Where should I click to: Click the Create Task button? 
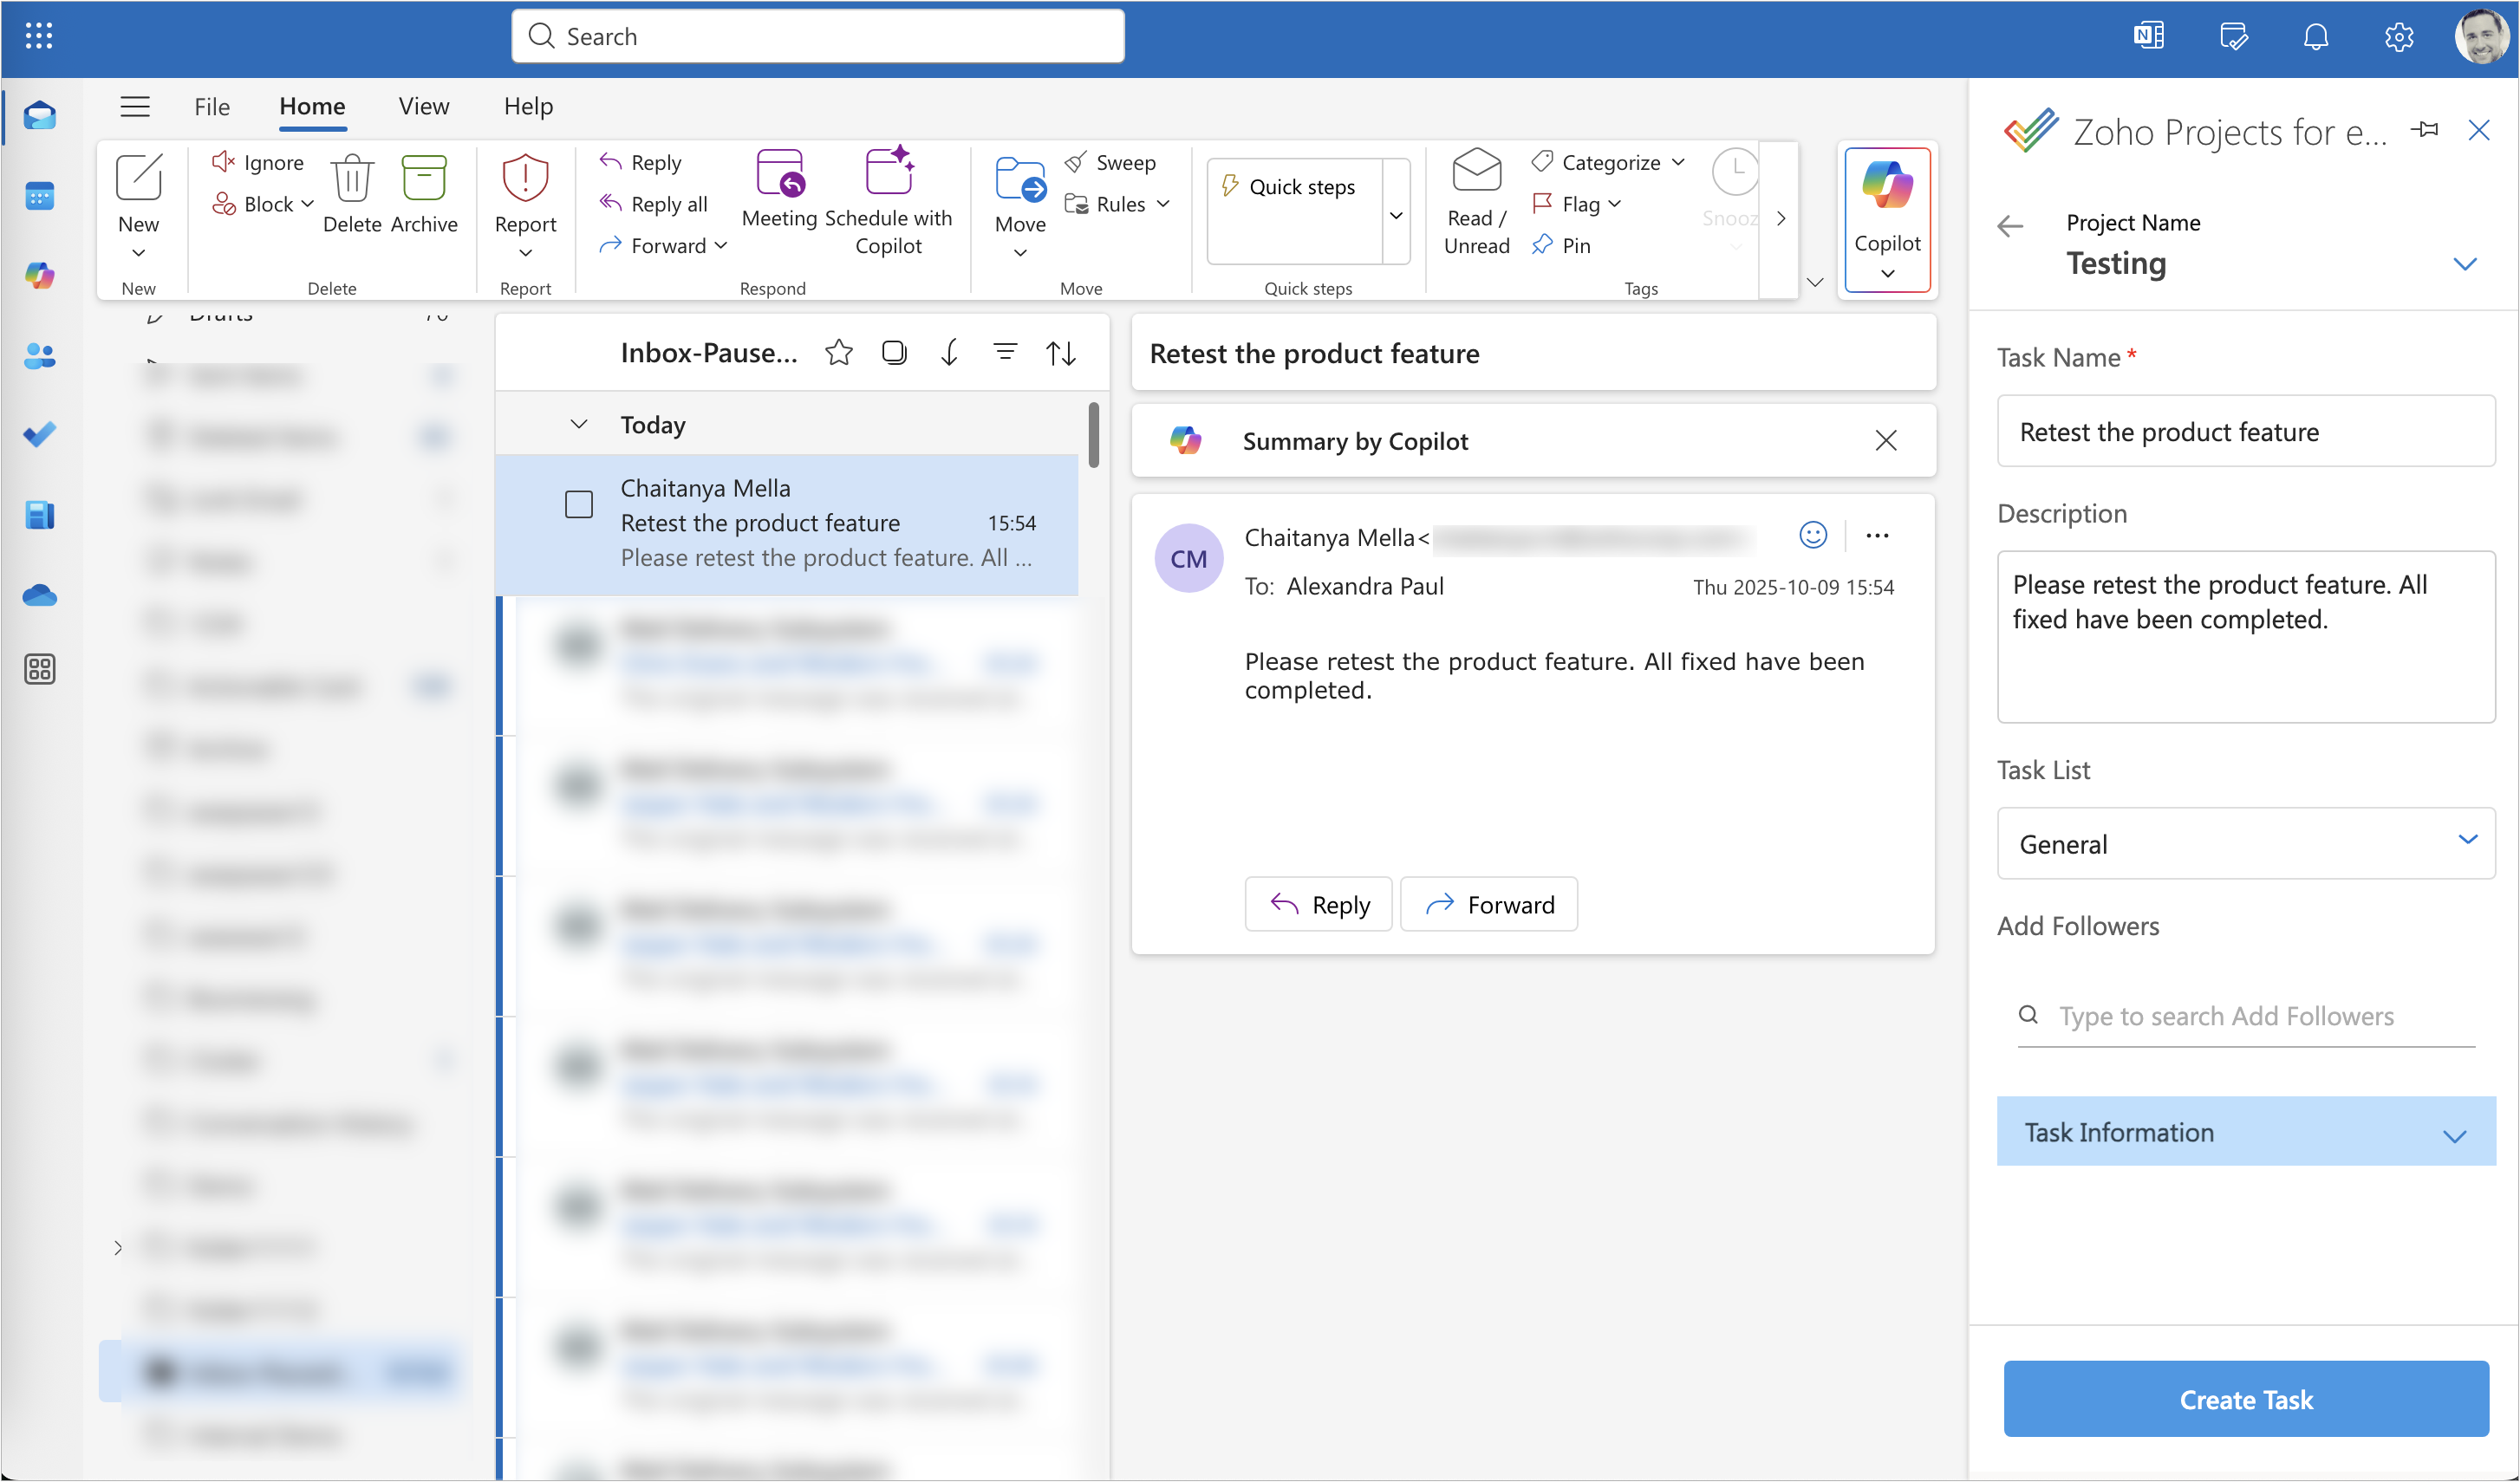click(x=2245, y=1398)
